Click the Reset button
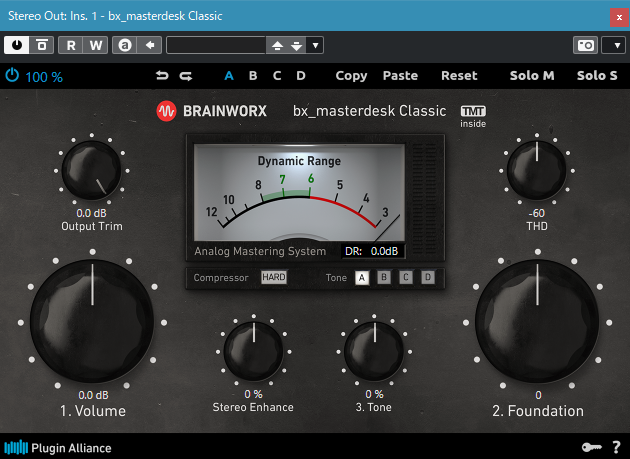 point(459,76)
